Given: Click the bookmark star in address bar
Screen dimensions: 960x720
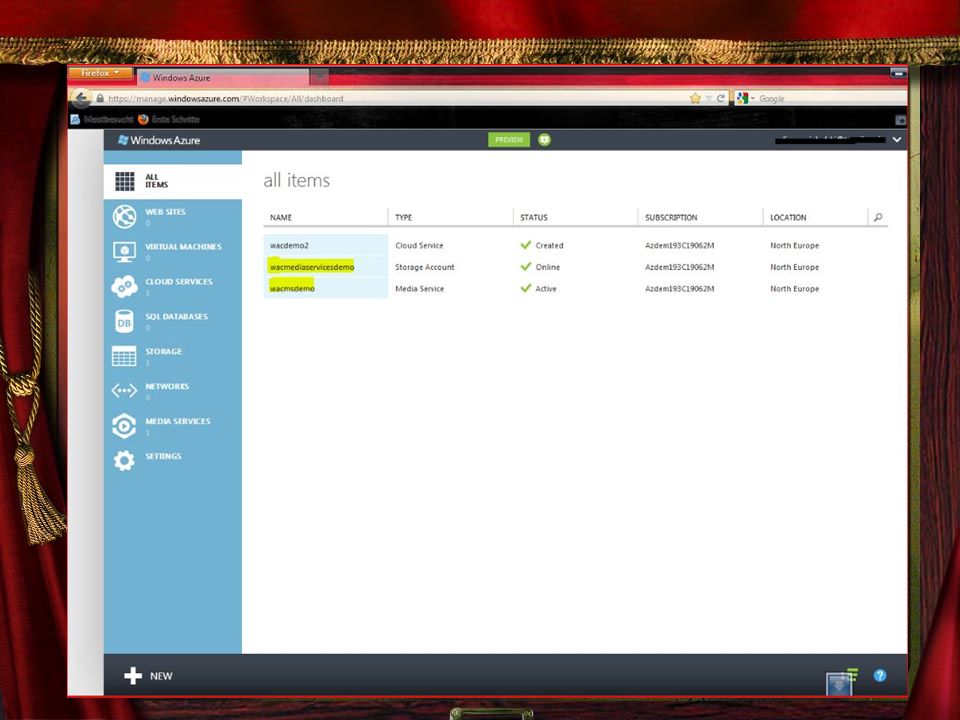Looking at the screenshot, I should [x=695, y=99].
